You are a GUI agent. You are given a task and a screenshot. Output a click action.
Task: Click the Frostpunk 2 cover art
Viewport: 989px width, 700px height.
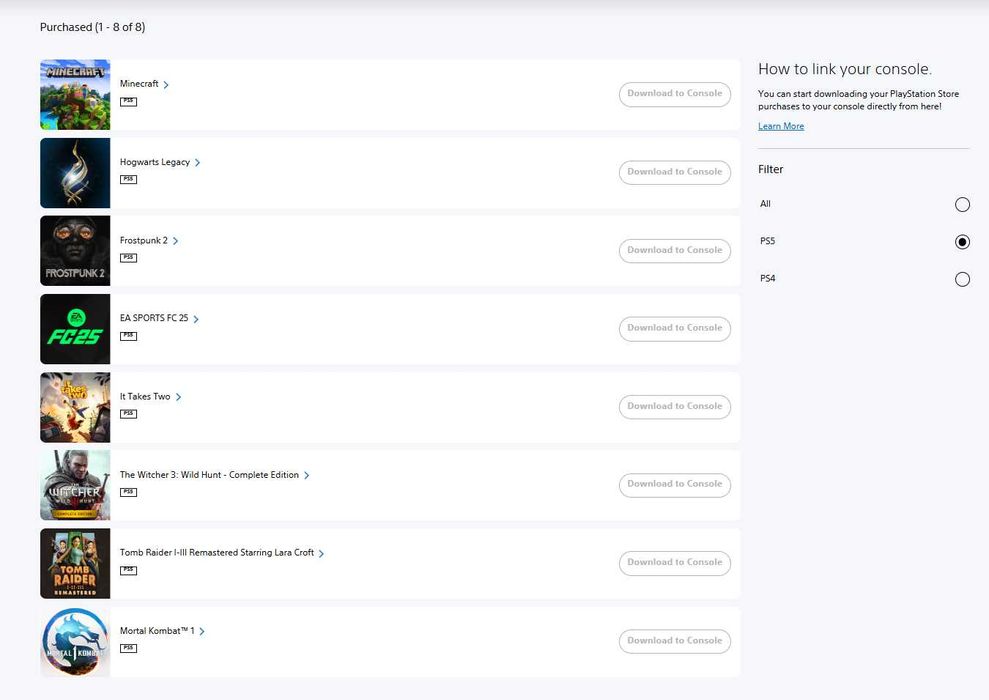pyautogui.click(x=75, y=251)
